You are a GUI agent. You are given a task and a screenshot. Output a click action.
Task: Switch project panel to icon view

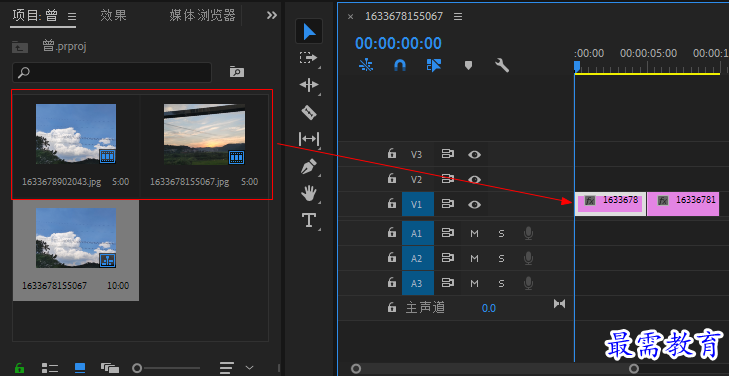pyautogui.click(x=80, y=368)
